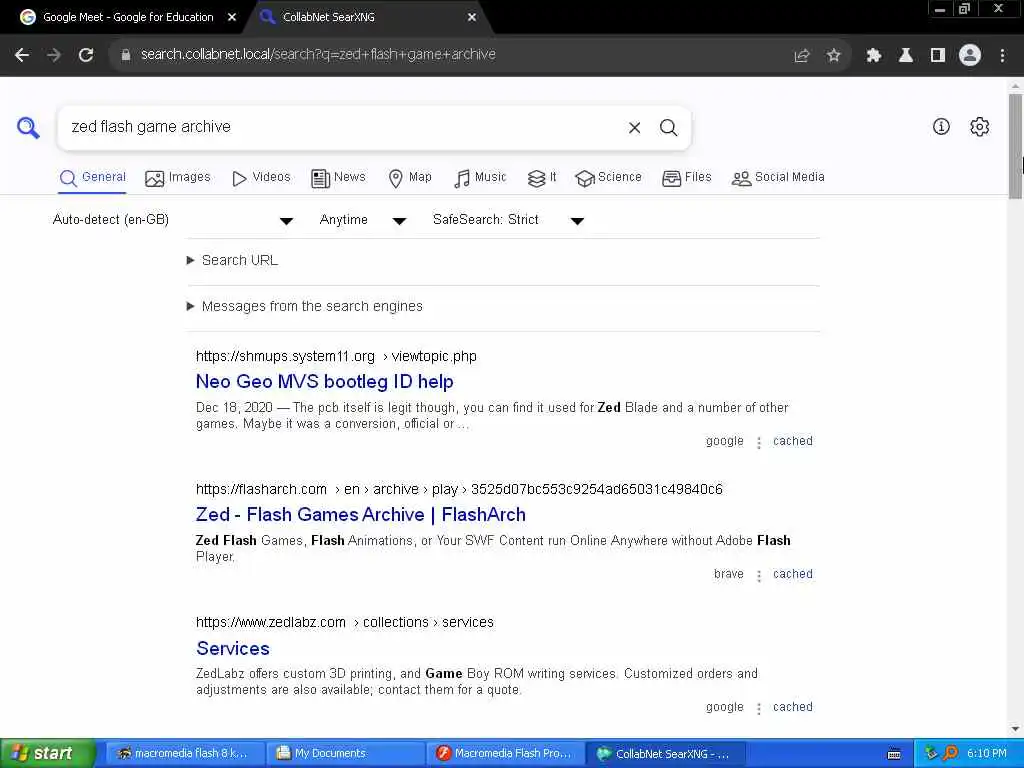Toggle browser side panel icon
The width and height of the screenshot is (1024, 768).
938,56
